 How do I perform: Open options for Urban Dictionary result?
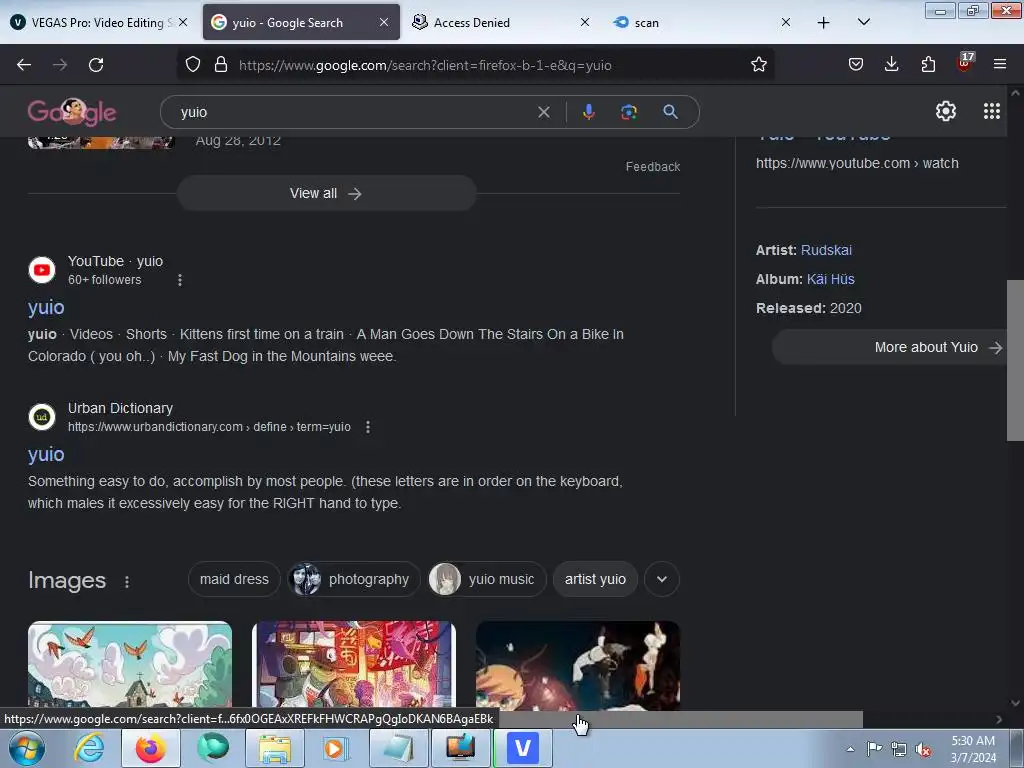pyautogui.click(x=368, y=427)
